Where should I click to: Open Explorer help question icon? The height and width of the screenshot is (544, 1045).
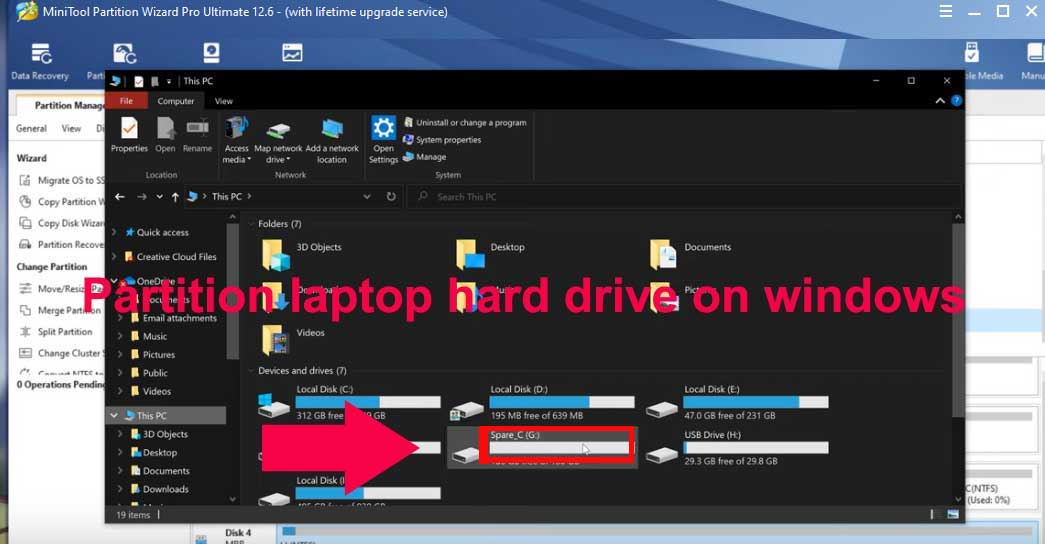956,101
